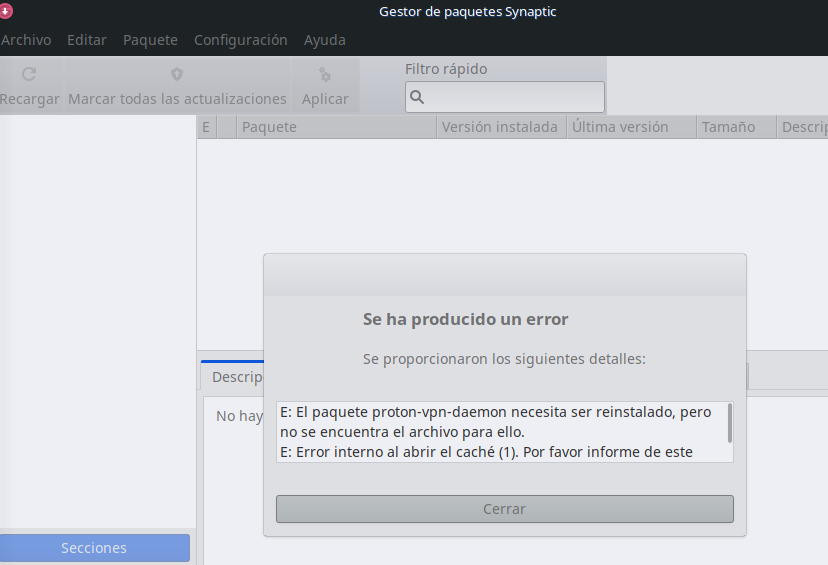Screen dimensions: 828x565
Task: Close the error dialog with Cerrar
Action: click(505, 509)
